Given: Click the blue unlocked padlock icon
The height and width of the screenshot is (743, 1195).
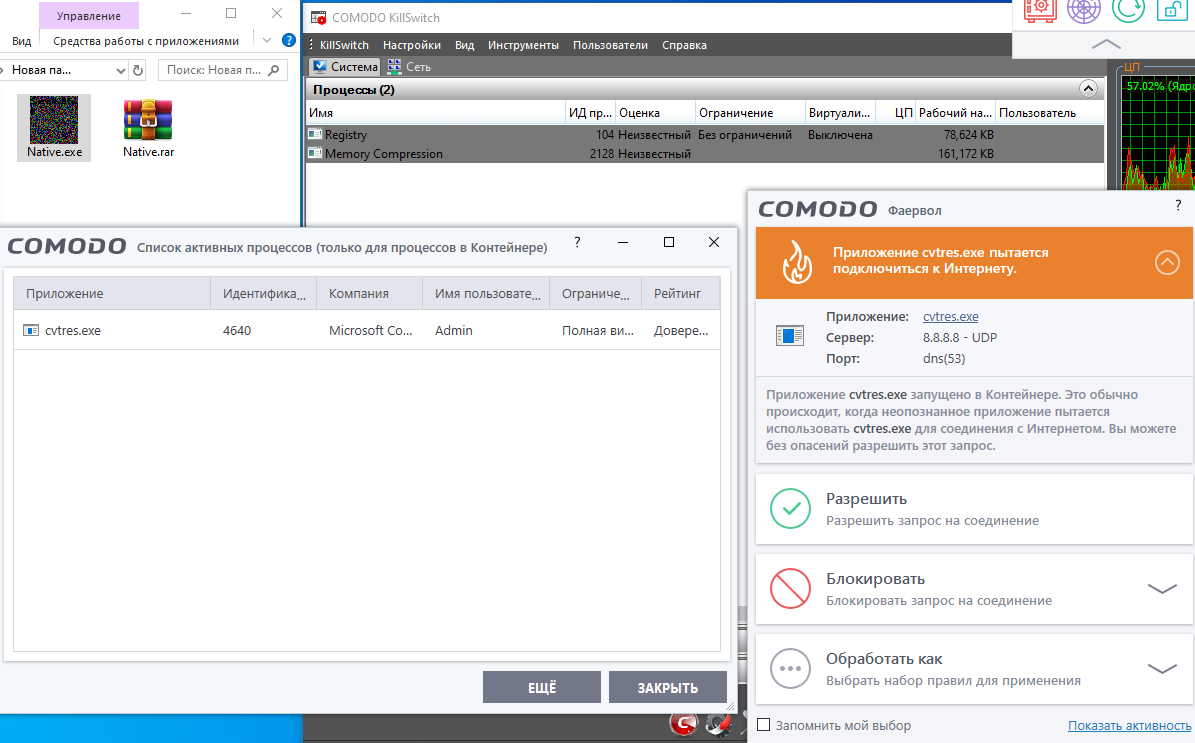Looking at the screenshot, I should coord(1172,10).
